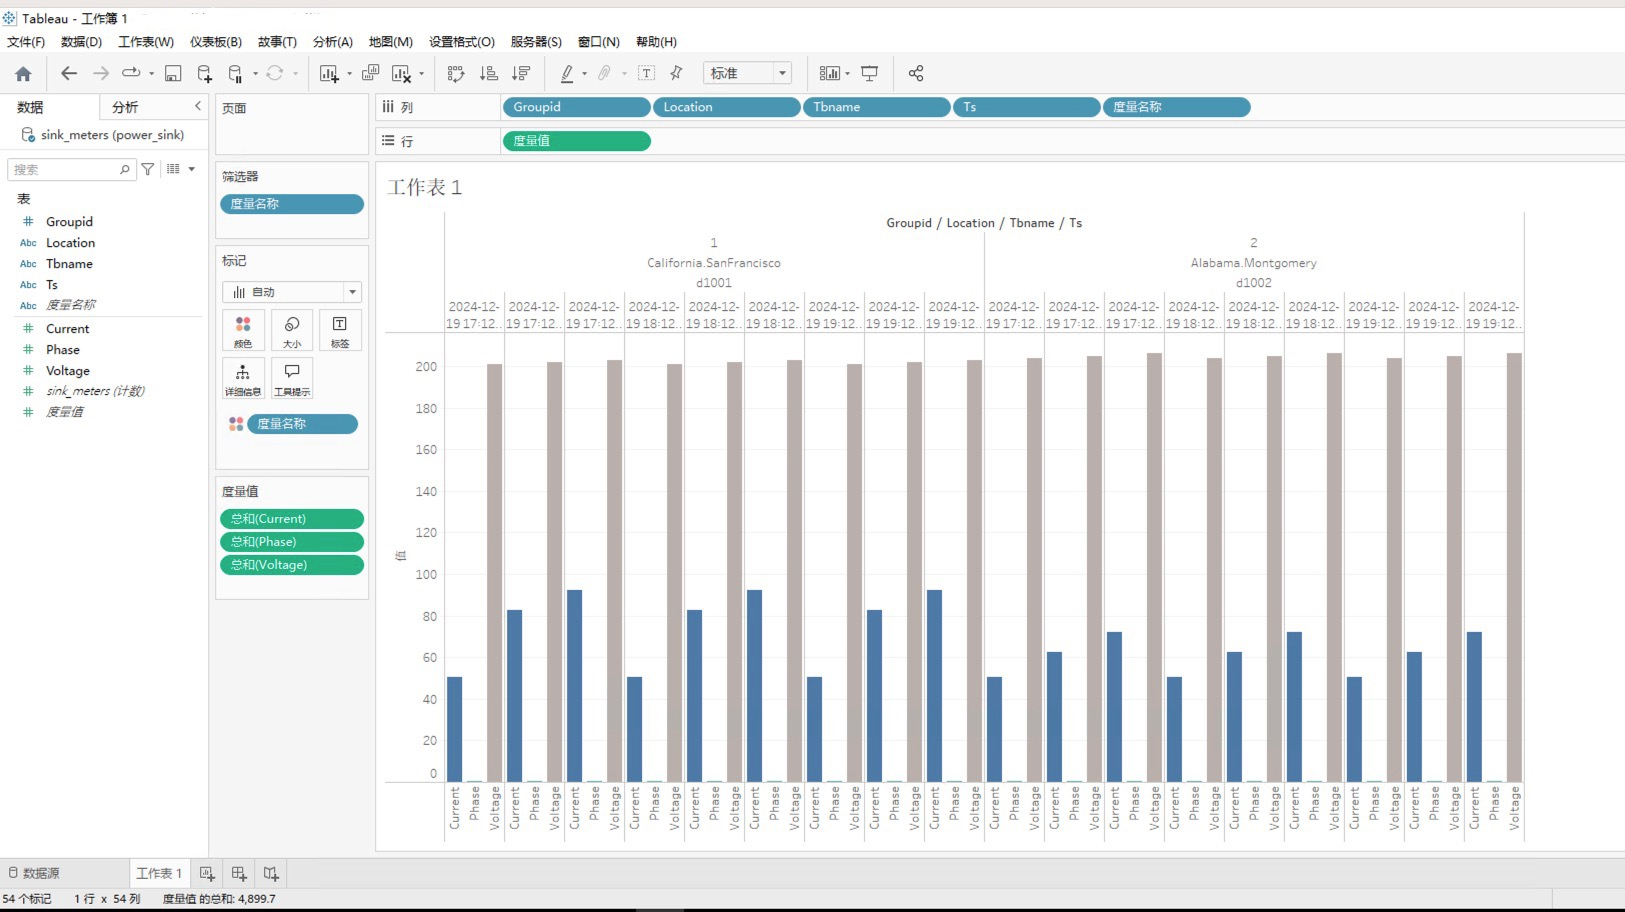Open the Size (大小) marks card
Image resolution: width=1625 pixels, height=912 pixels.
pos(292,330)
